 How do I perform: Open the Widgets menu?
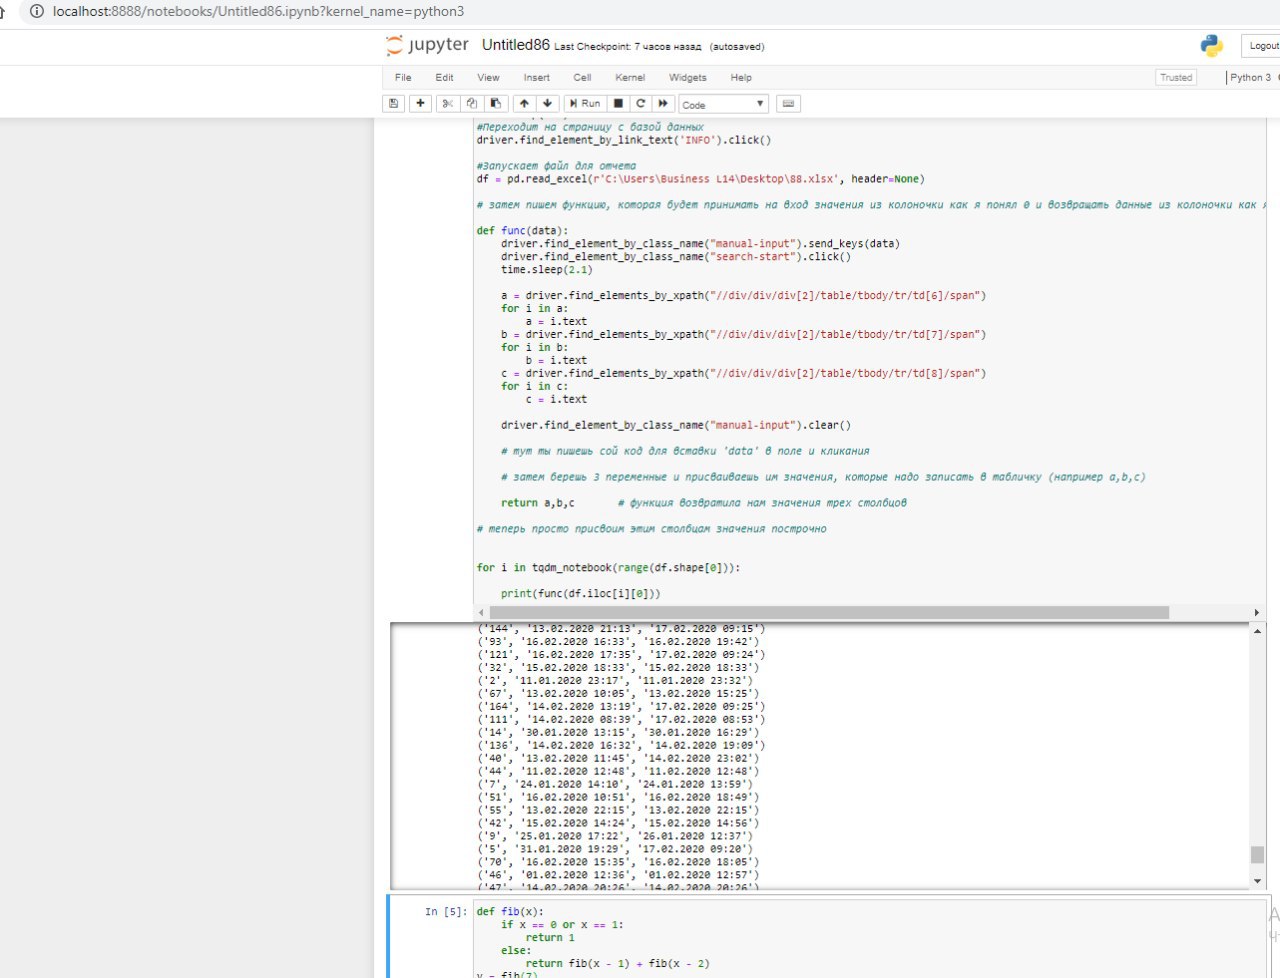(687, 77)
